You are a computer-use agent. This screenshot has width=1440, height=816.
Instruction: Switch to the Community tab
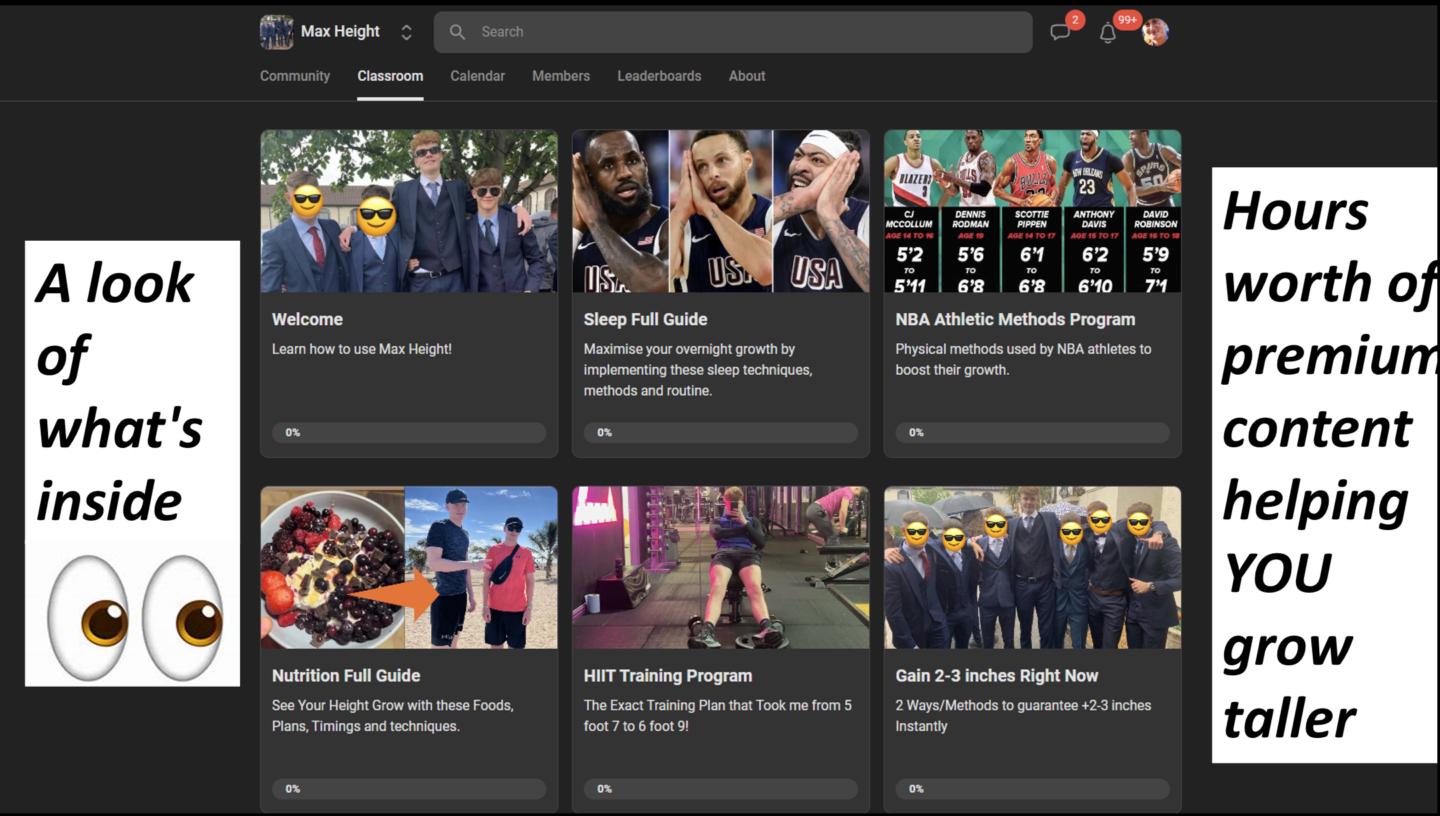(295, 76)
